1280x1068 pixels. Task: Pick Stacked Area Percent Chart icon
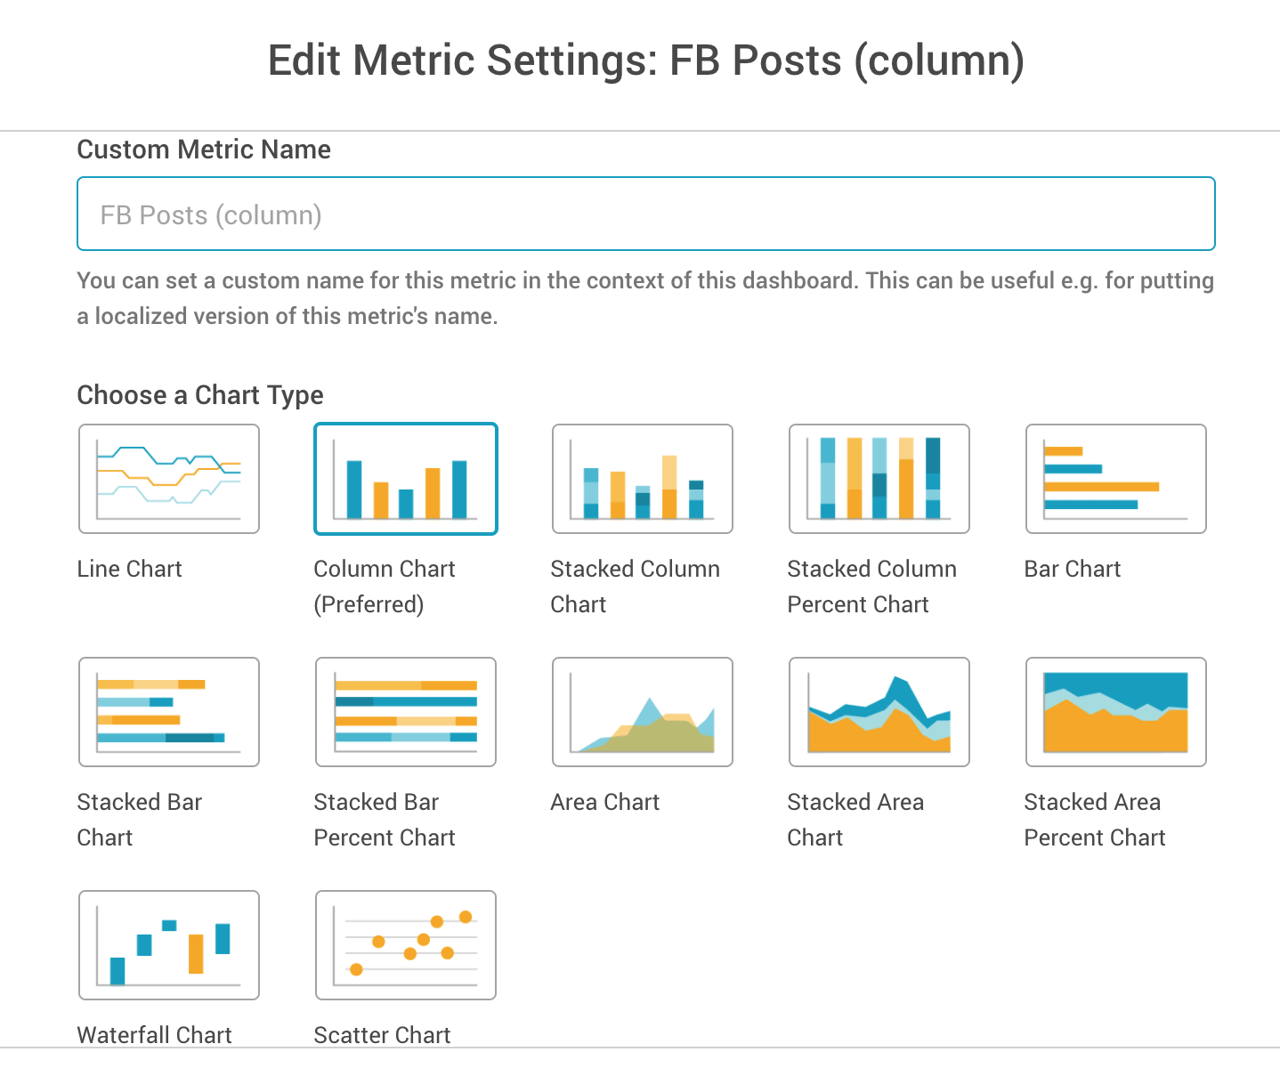click(x=1116, y=712)
